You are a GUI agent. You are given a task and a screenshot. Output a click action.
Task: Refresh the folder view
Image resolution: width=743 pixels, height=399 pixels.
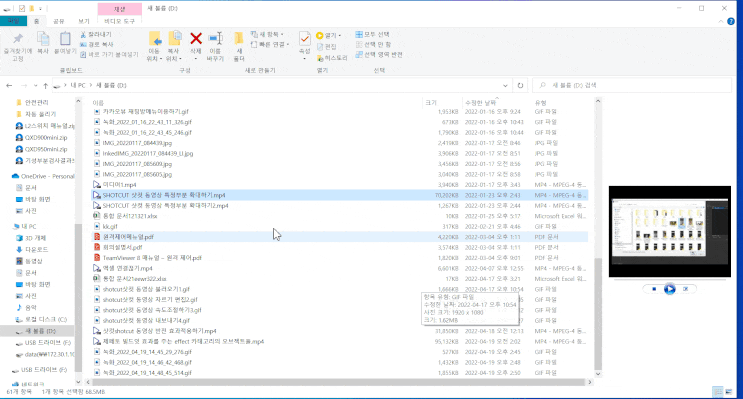click(520, 85)
